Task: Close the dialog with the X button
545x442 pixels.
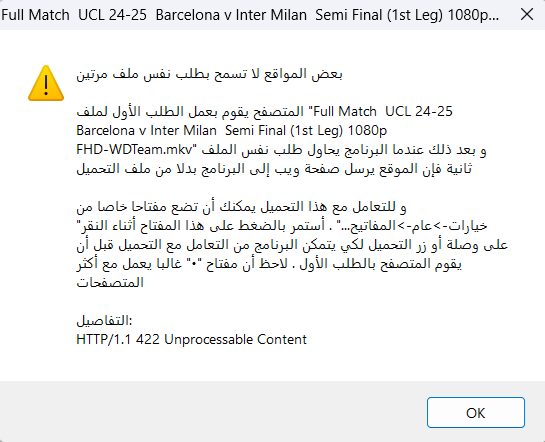Action: click(x=527, y=15)
